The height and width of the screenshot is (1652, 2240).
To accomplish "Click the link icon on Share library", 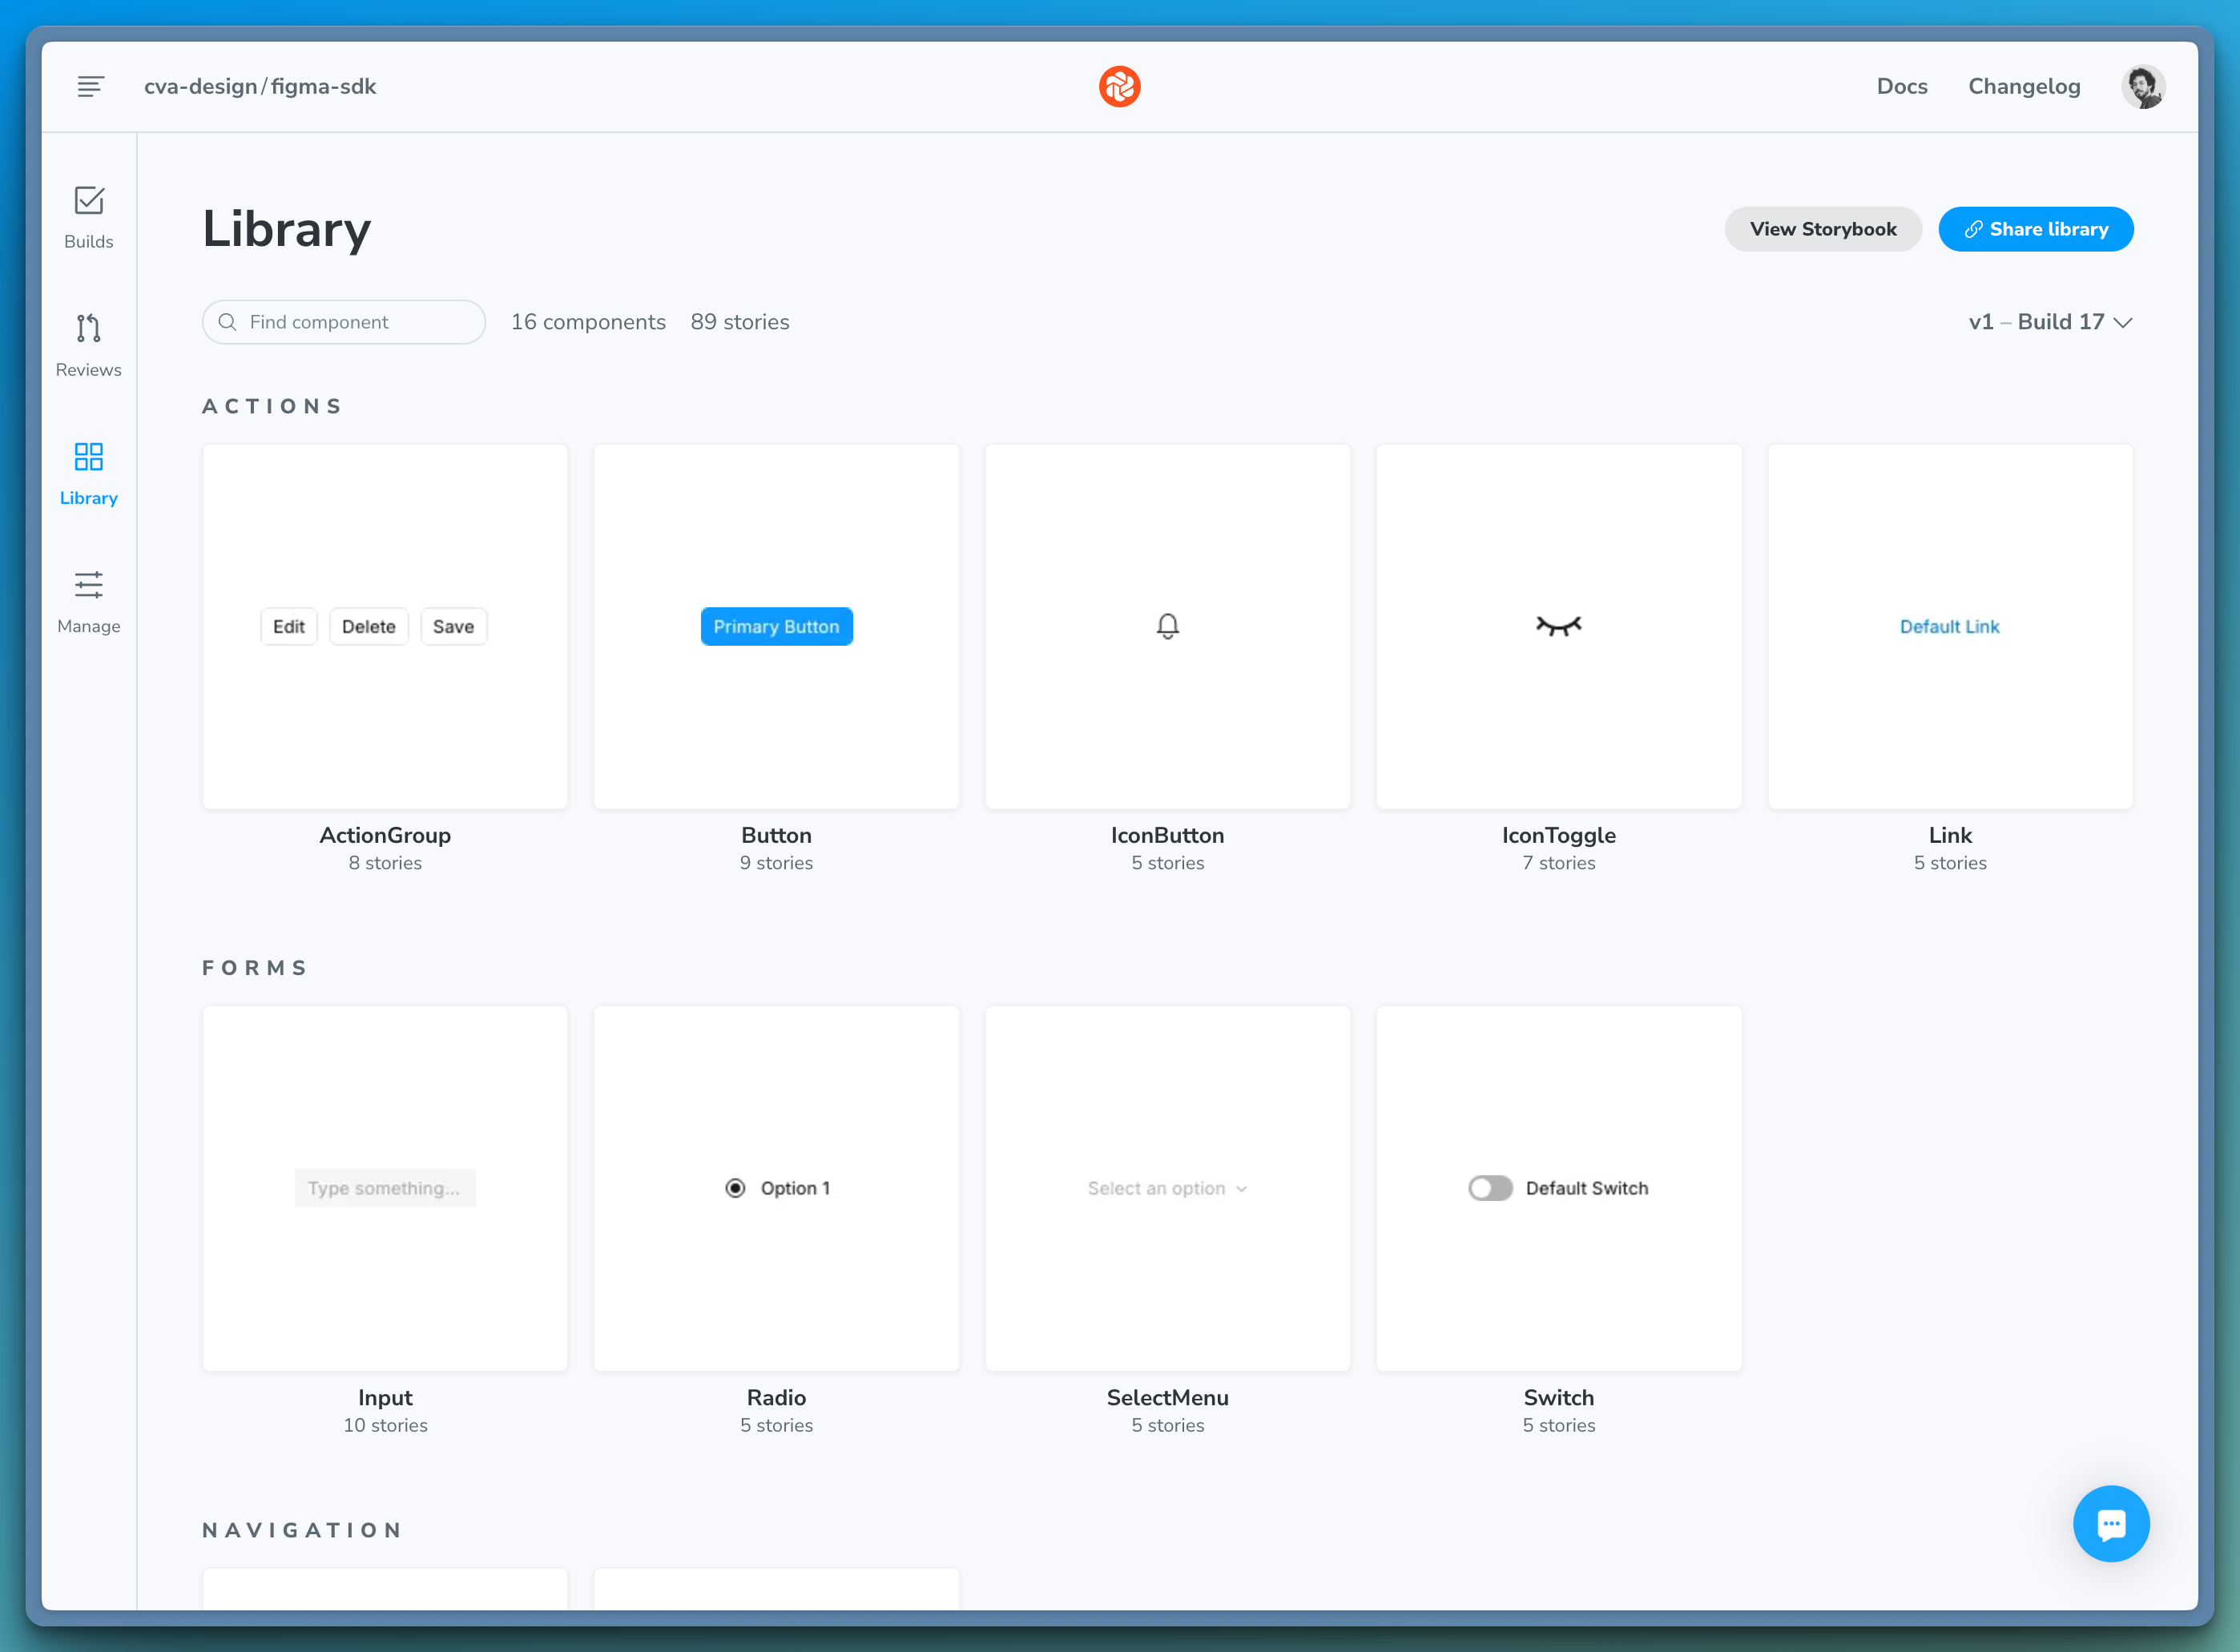I will tap(1972, 230).
